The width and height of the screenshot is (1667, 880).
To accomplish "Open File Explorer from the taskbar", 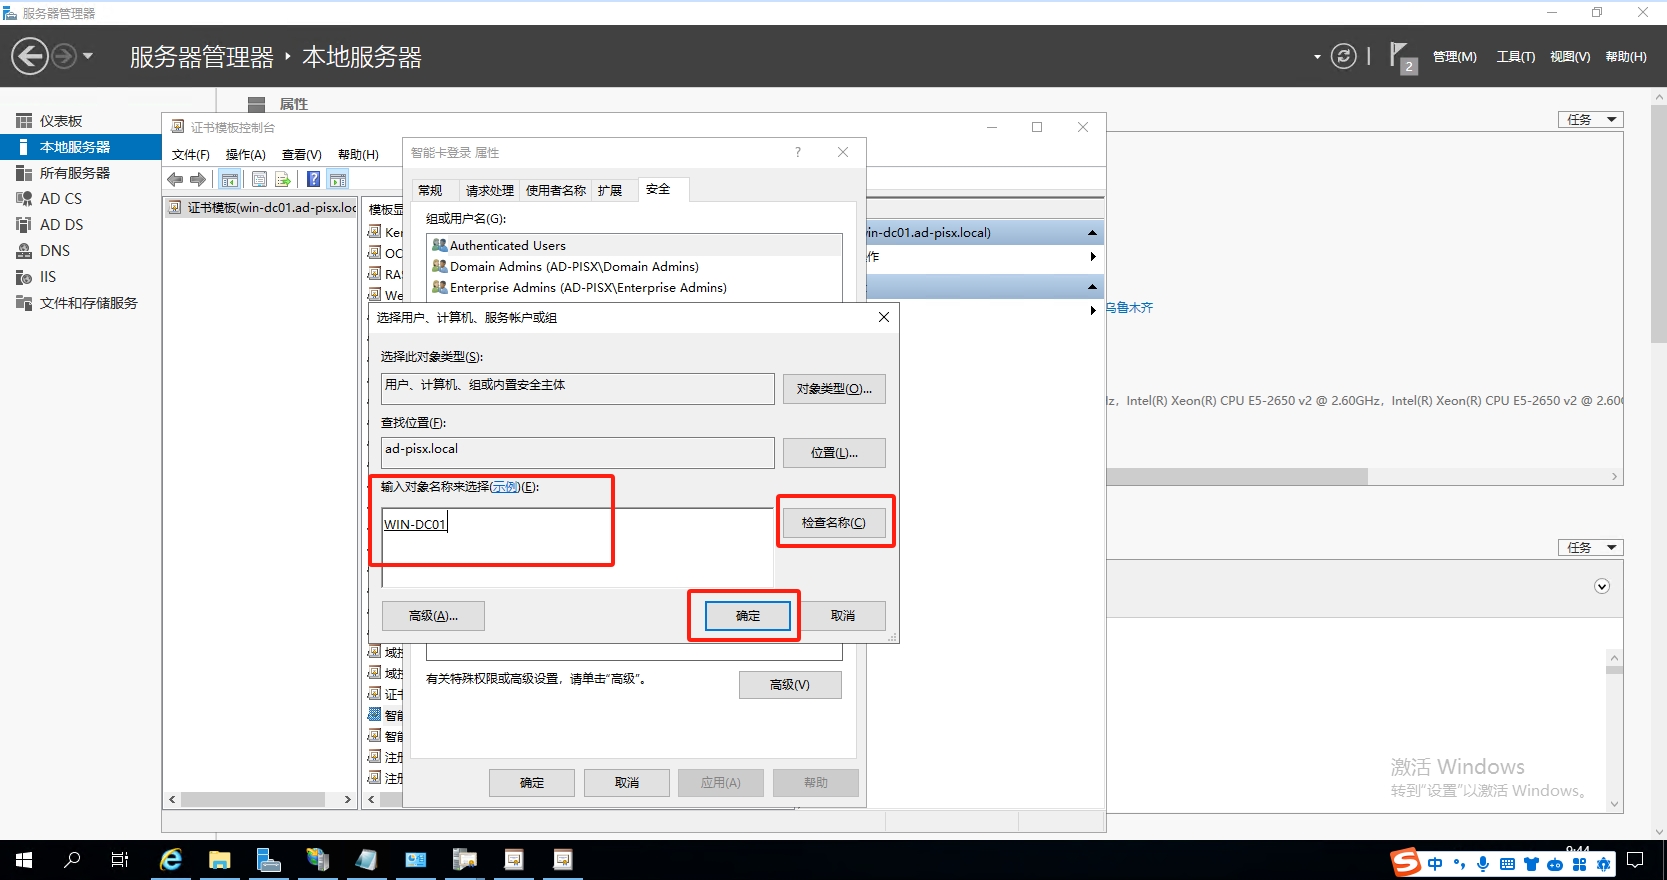I will [220, 860].
